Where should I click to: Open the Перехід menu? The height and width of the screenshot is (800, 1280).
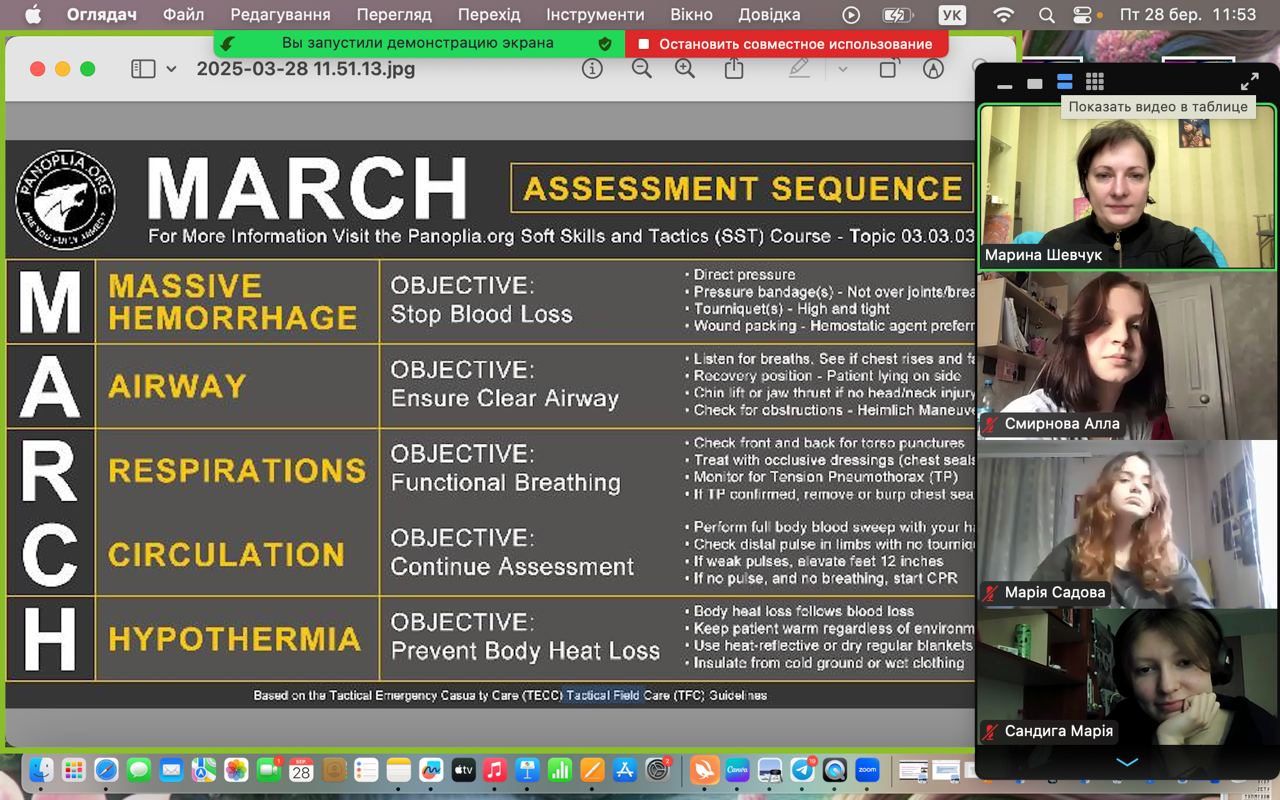coord(489,14)
